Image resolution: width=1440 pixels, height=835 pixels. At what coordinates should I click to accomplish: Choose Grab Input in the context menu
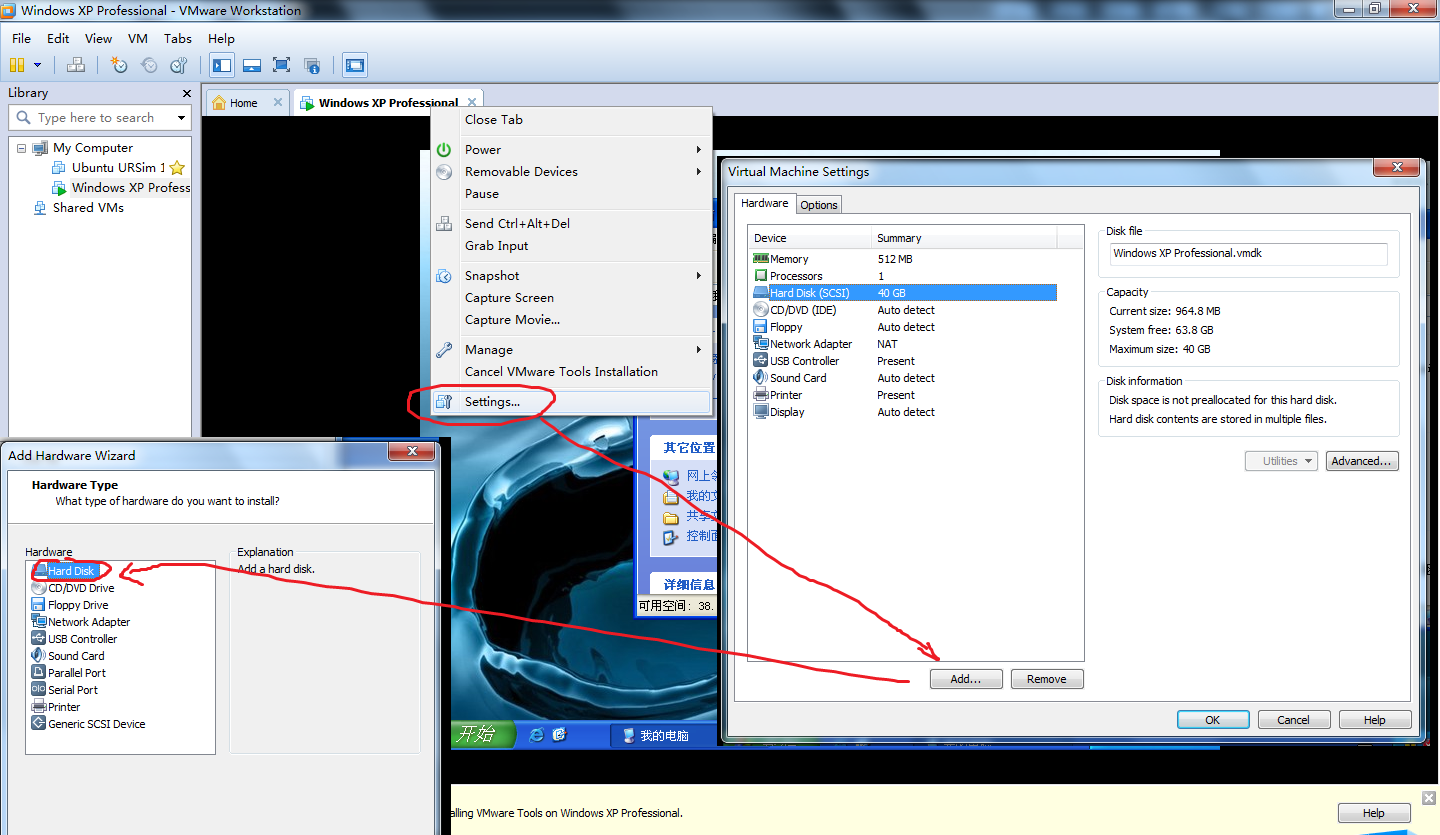pos(571,246)
